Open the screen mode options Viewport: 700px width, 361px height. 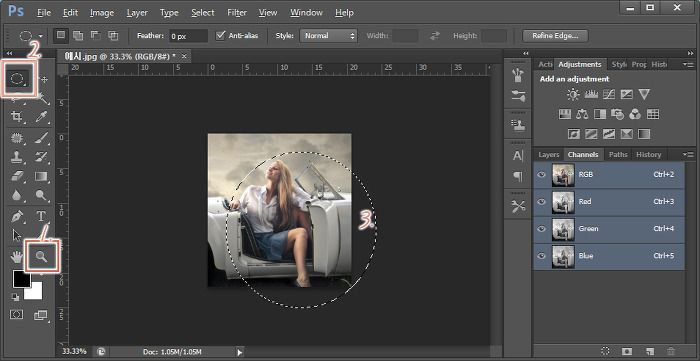point(41,315)
